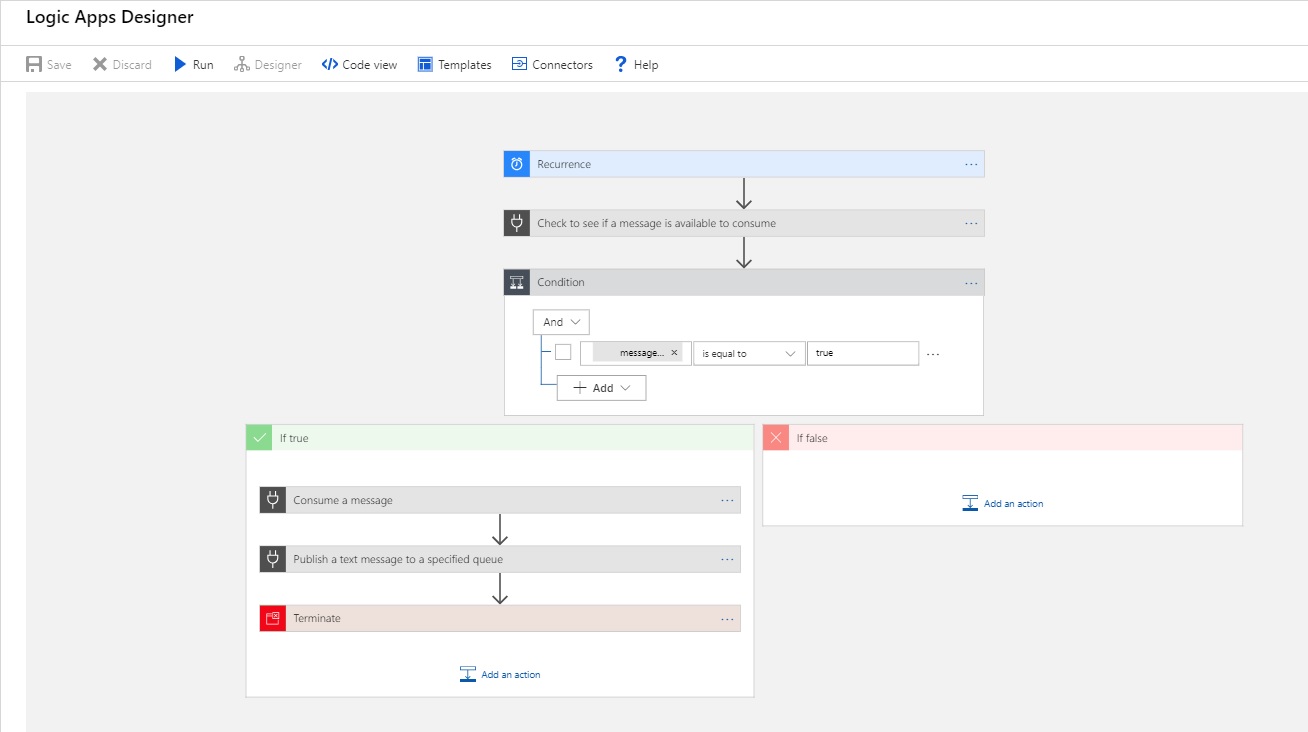Image resolution: width=1308 pixels, height=732 pixels.
Task: Open the Publish text message step ellipsis menu
Action: click(727, 559)
